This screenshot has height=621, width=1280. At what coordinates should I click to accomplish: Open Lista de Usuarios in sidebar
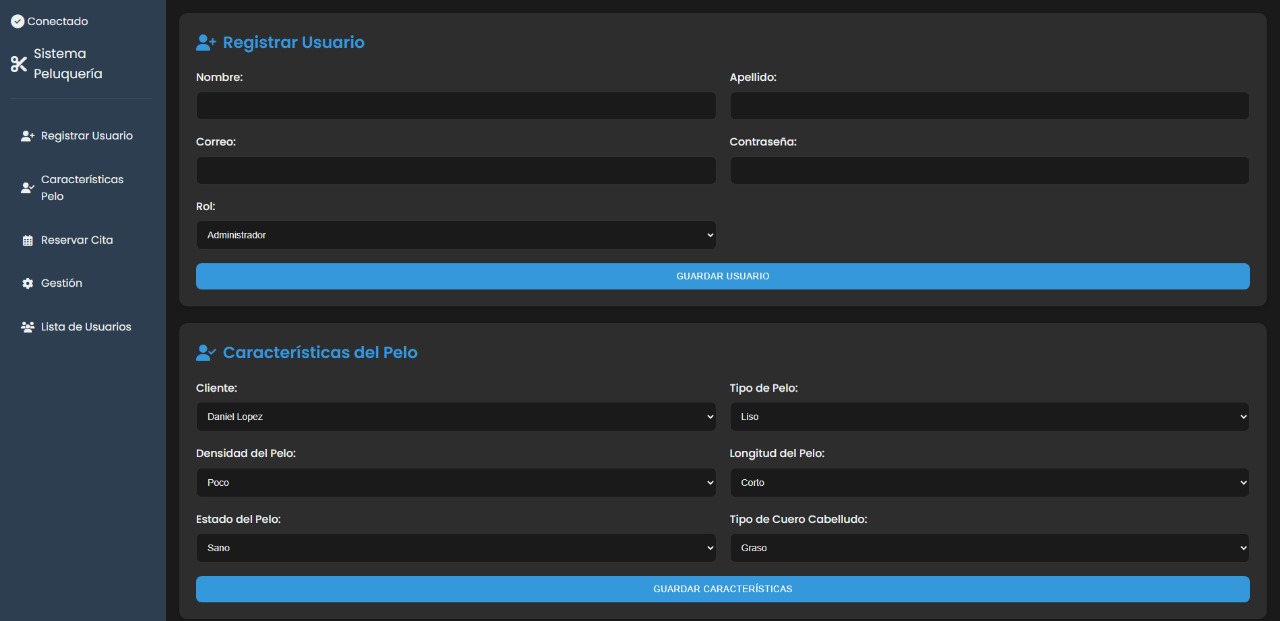86,327
